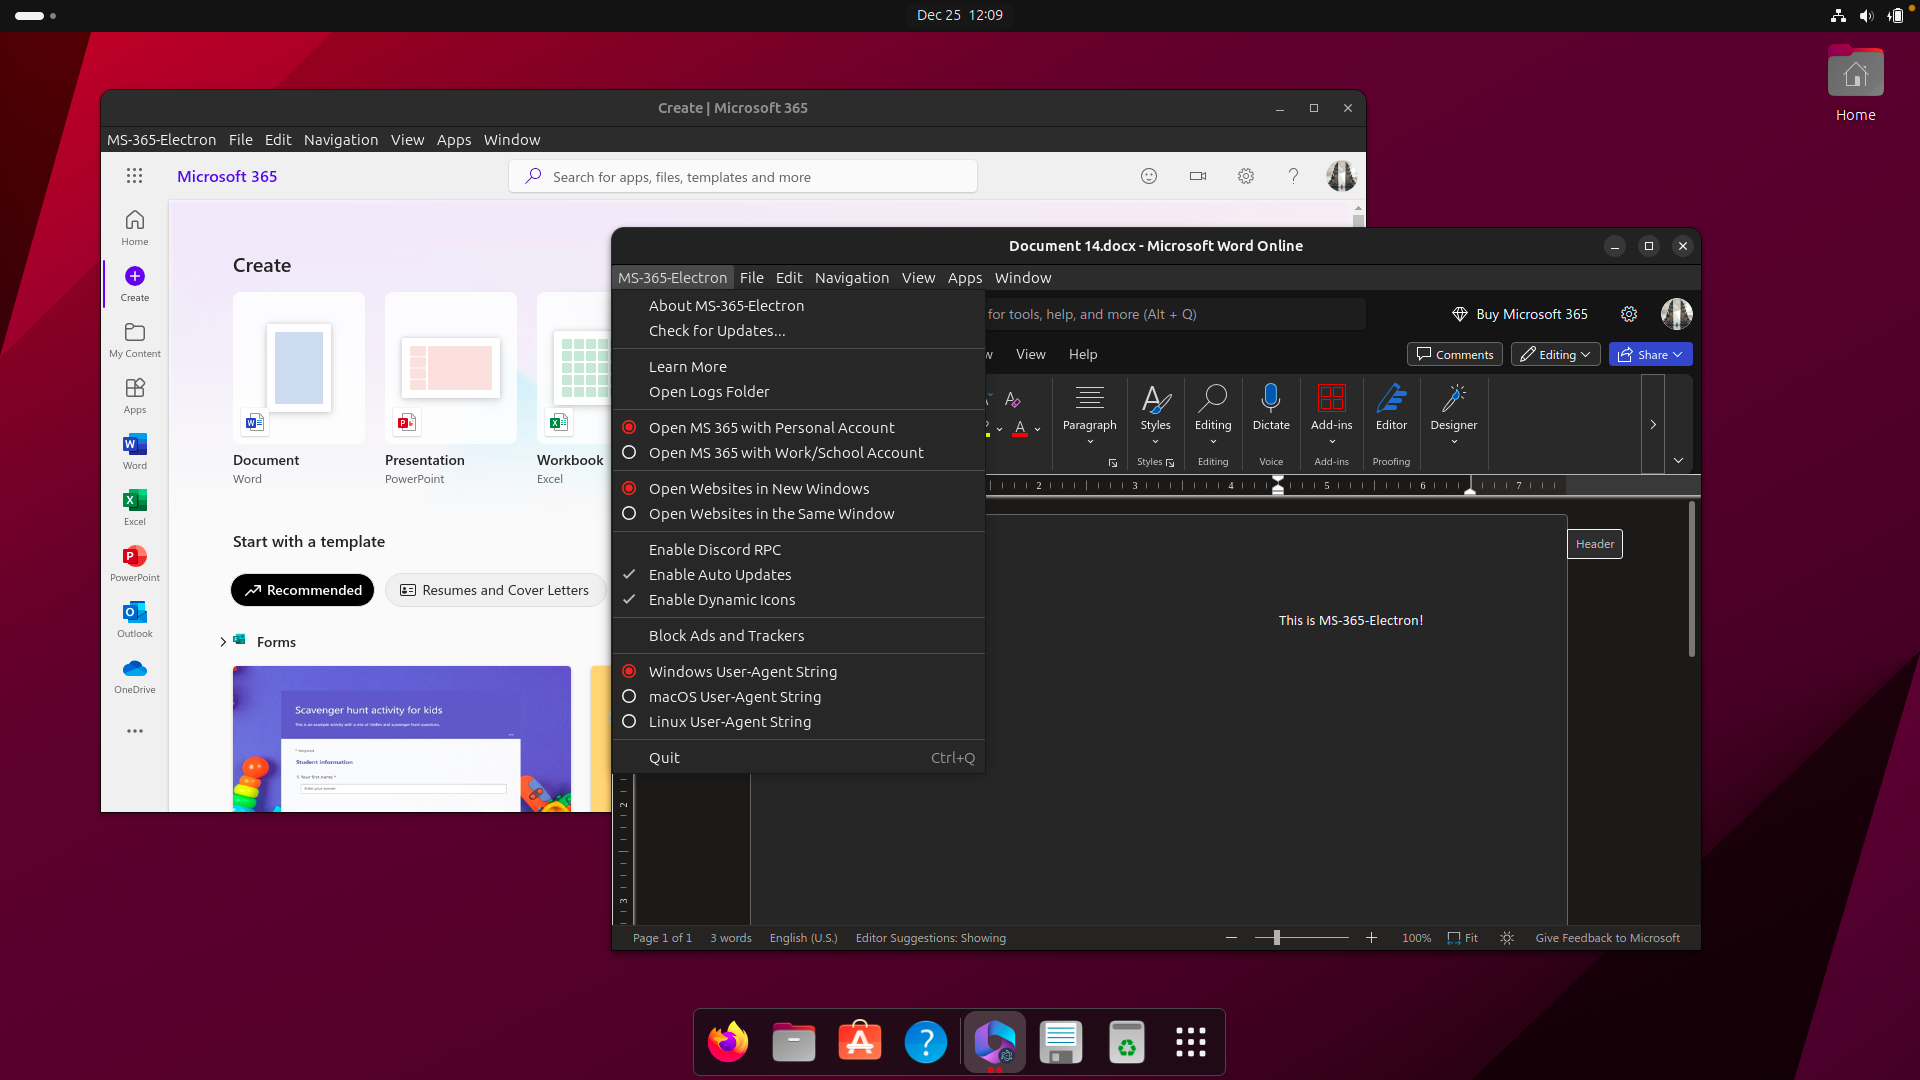
Task: Select Open MS 365 with Work/School Account
Action: click(x=785, y=452)
